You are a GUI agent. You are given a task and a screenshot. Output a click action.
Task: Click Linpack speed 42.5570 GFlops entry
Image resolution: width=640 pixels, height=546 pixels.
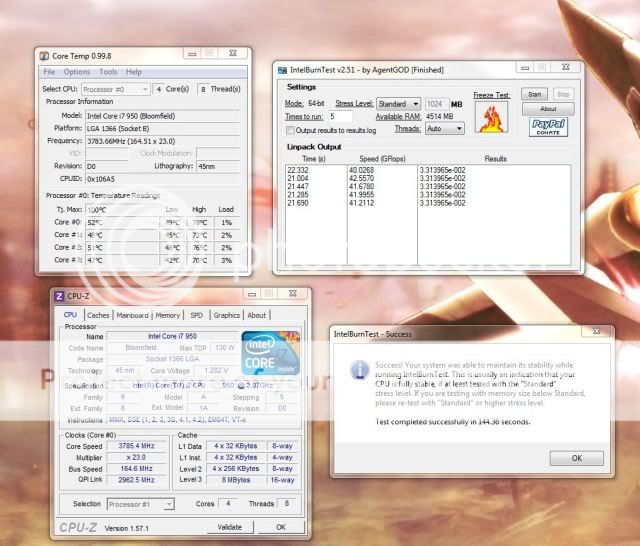(x=361, y=178)
